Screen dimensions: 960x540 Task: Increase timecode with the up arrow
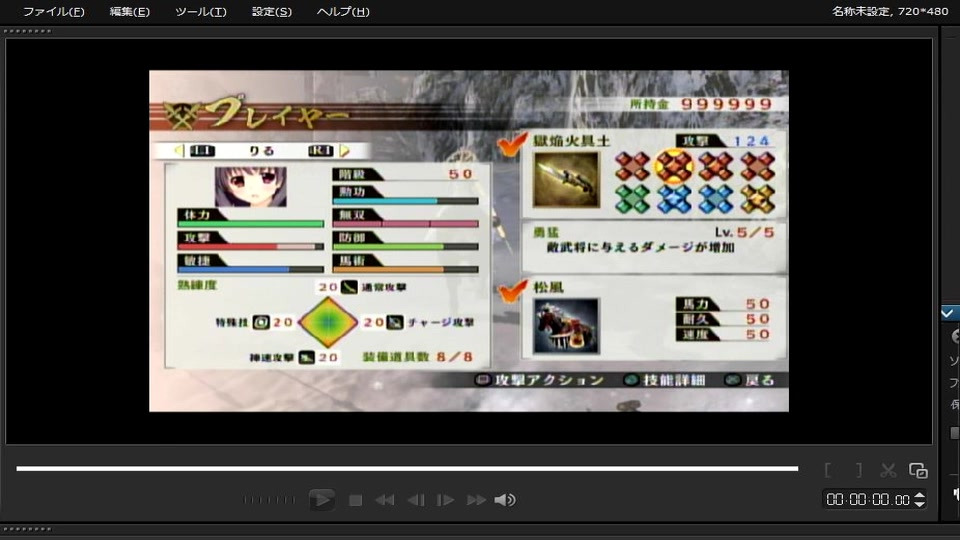920,495
